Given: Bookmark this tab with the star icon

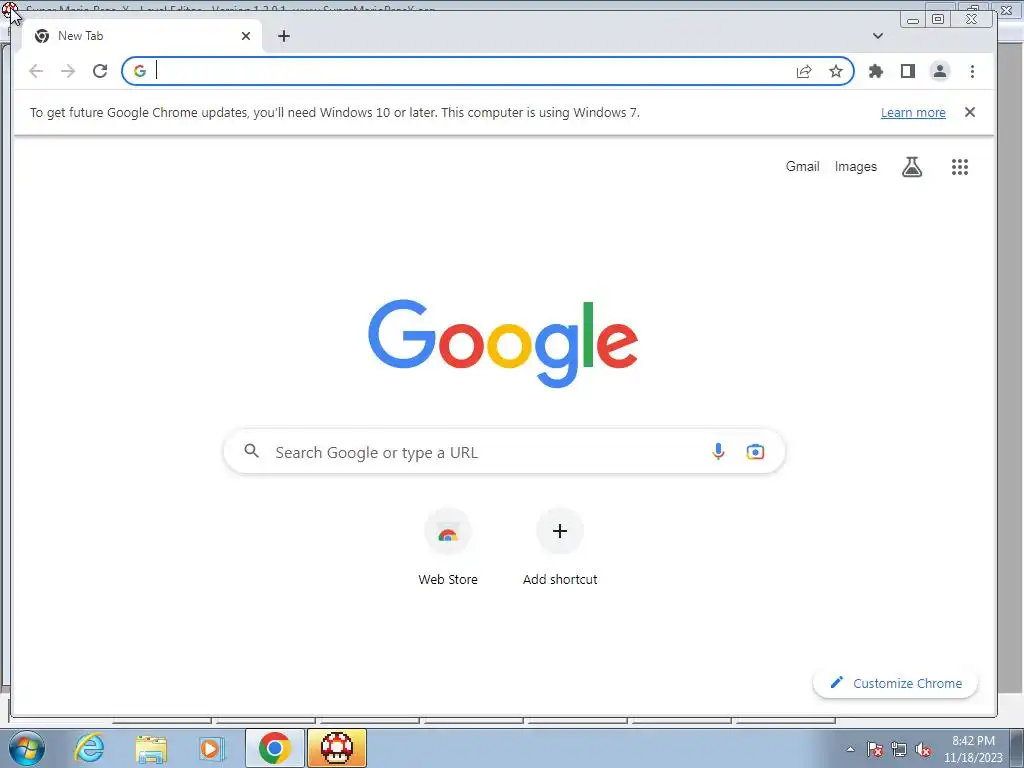Looking at the screenshot, I should pos(836,71).
